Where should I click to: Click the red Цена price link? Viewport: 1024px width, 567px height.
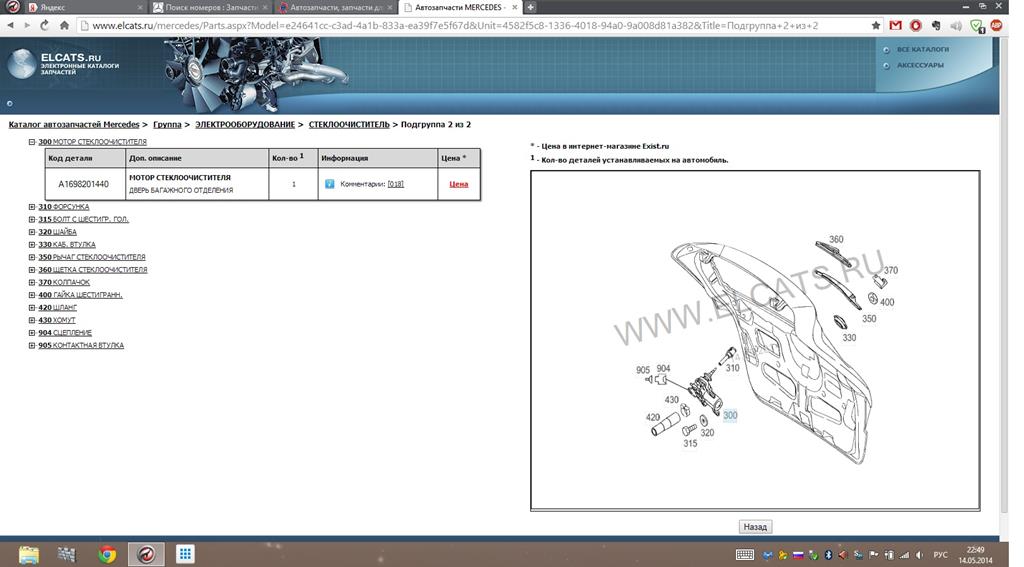(x=458, y=184)
